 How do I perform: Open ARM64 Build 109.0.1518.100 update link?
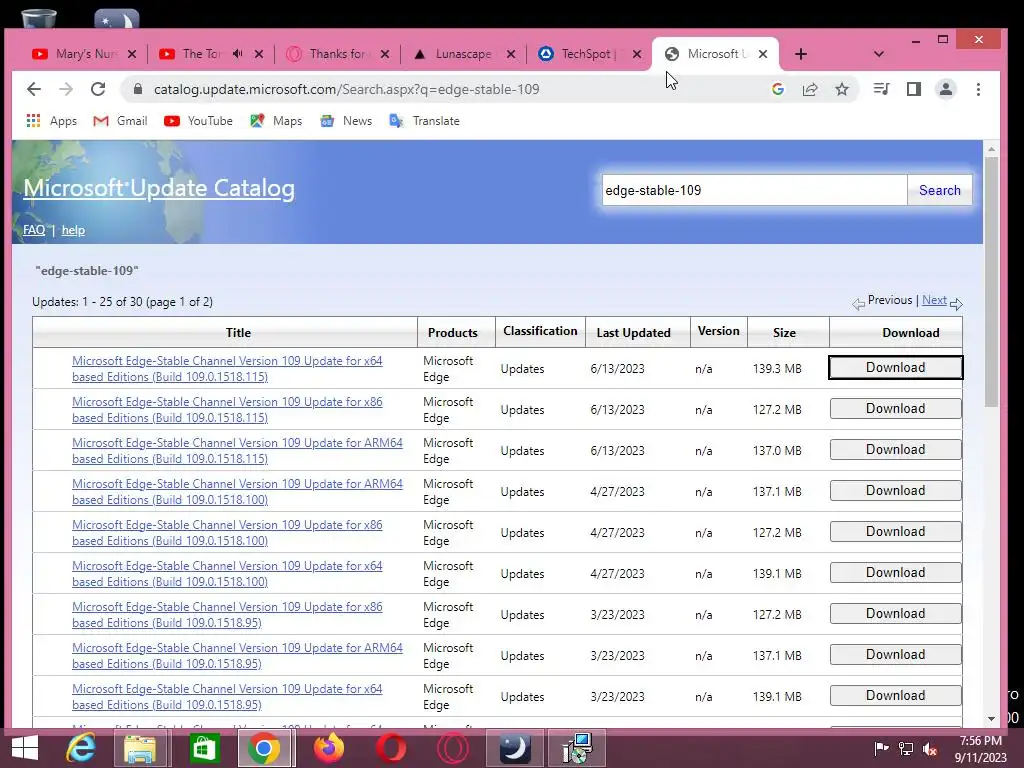(x=237, y=492)
